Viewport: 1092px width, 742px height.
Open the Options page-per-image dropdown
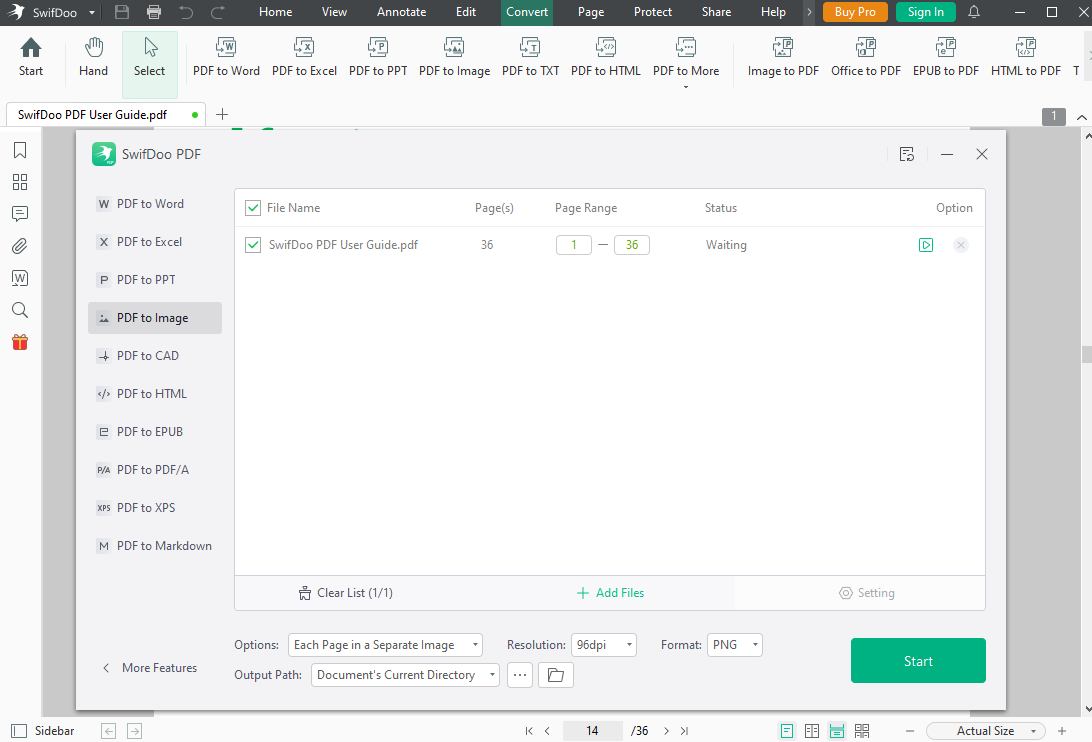385,645
